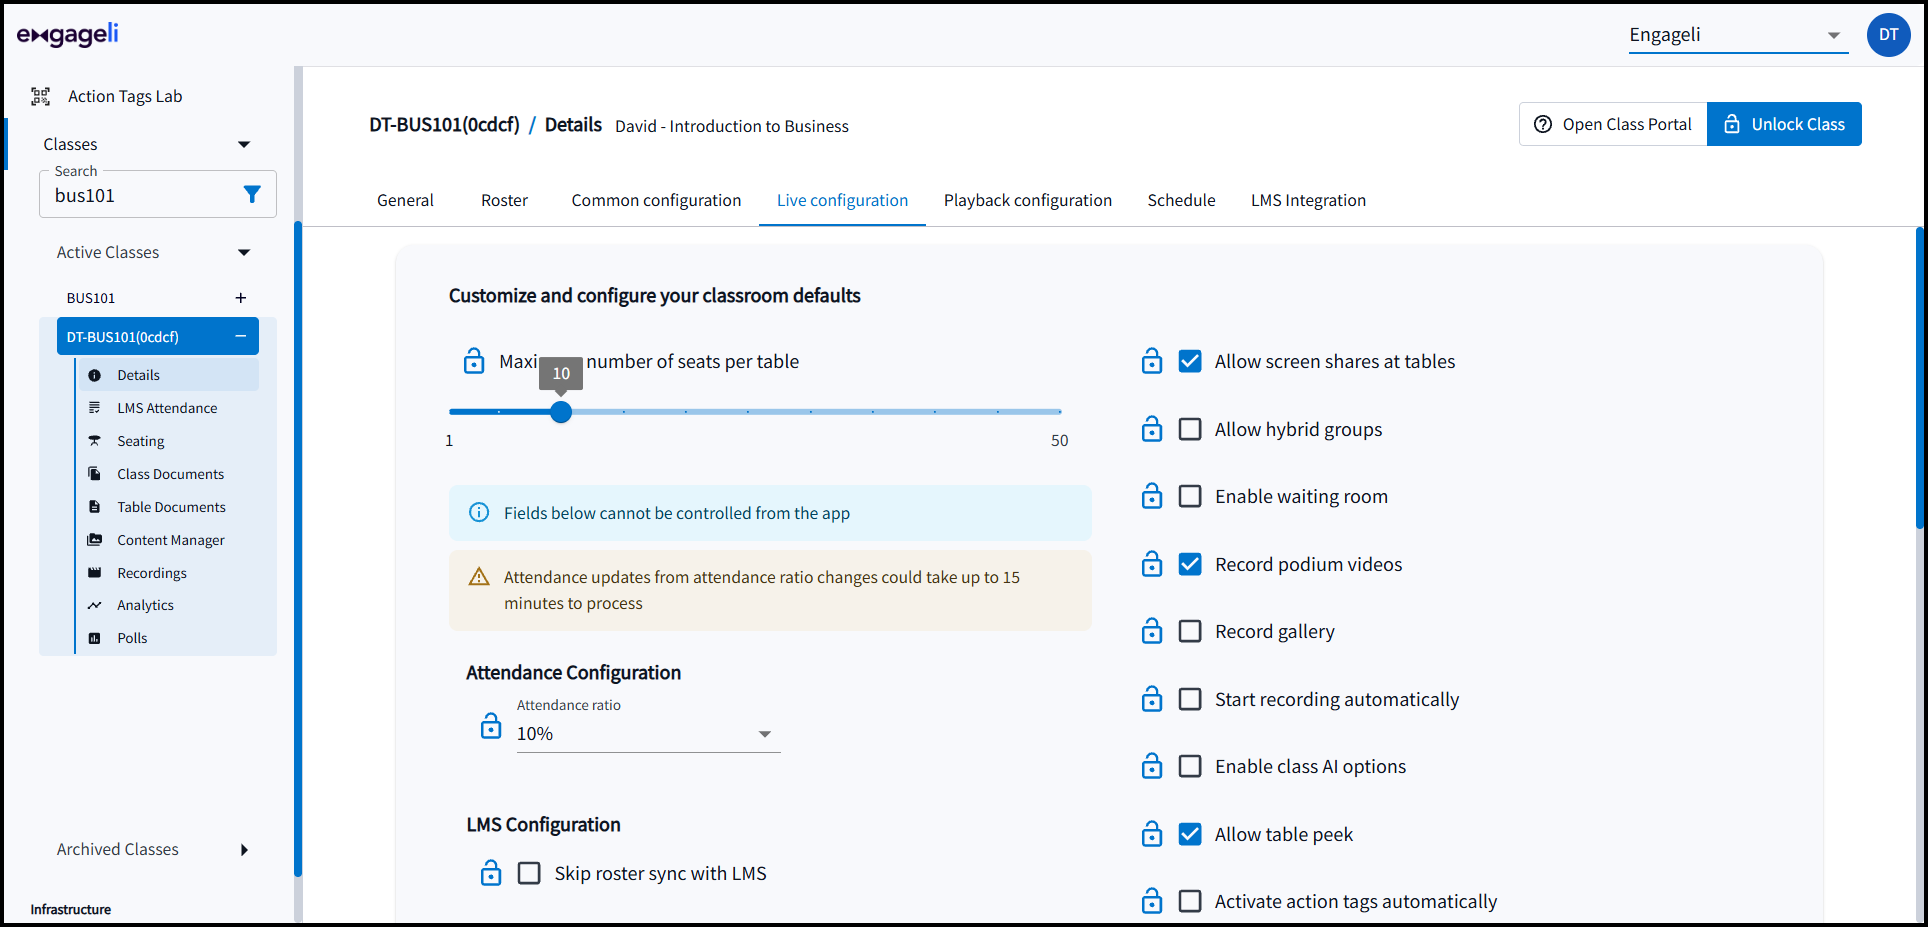Open the Class Portal
The height and width of the screenshot is (927, 1928).
1612,124
